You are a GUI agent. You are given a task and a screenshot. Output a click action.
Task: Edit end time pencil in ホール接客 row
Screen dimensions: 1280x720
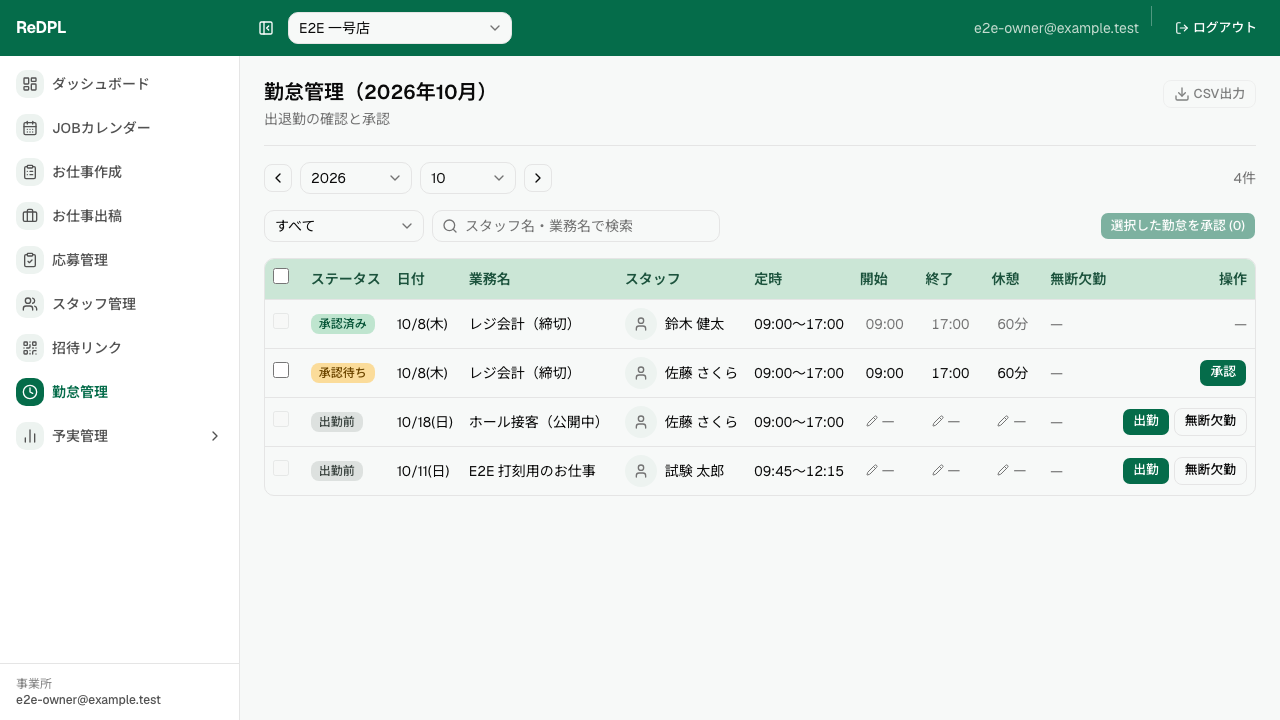click(x=938, y=422)
